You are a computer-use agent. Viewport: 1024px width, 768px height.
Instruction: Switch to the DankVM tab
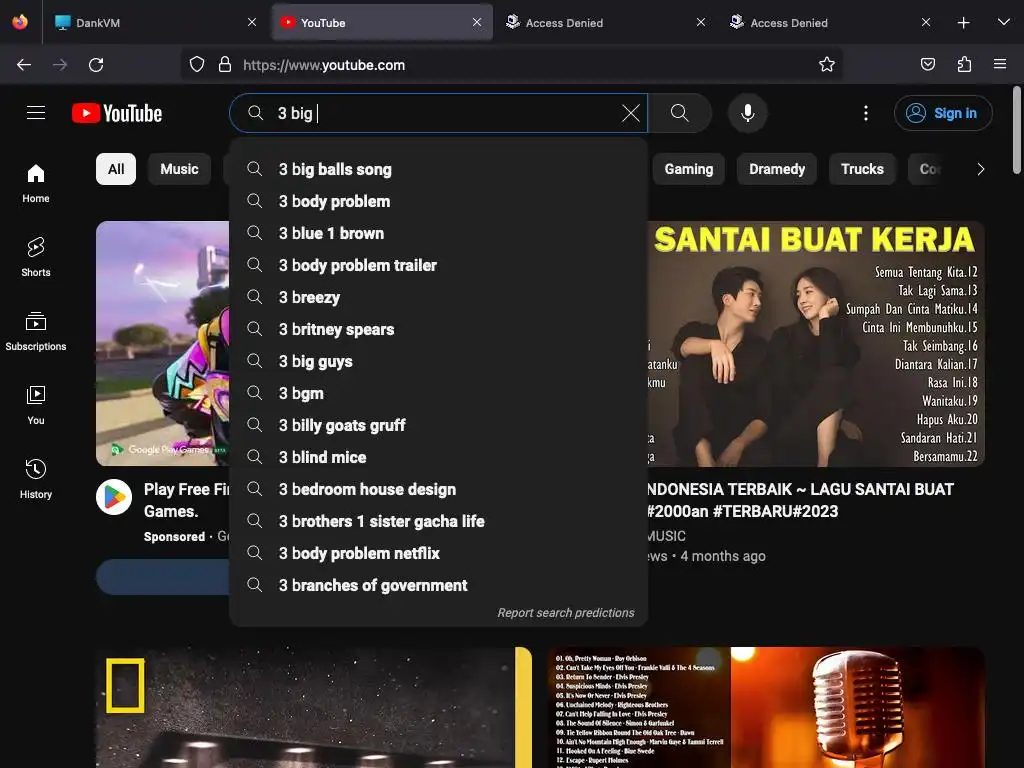(x=153, y=22)
